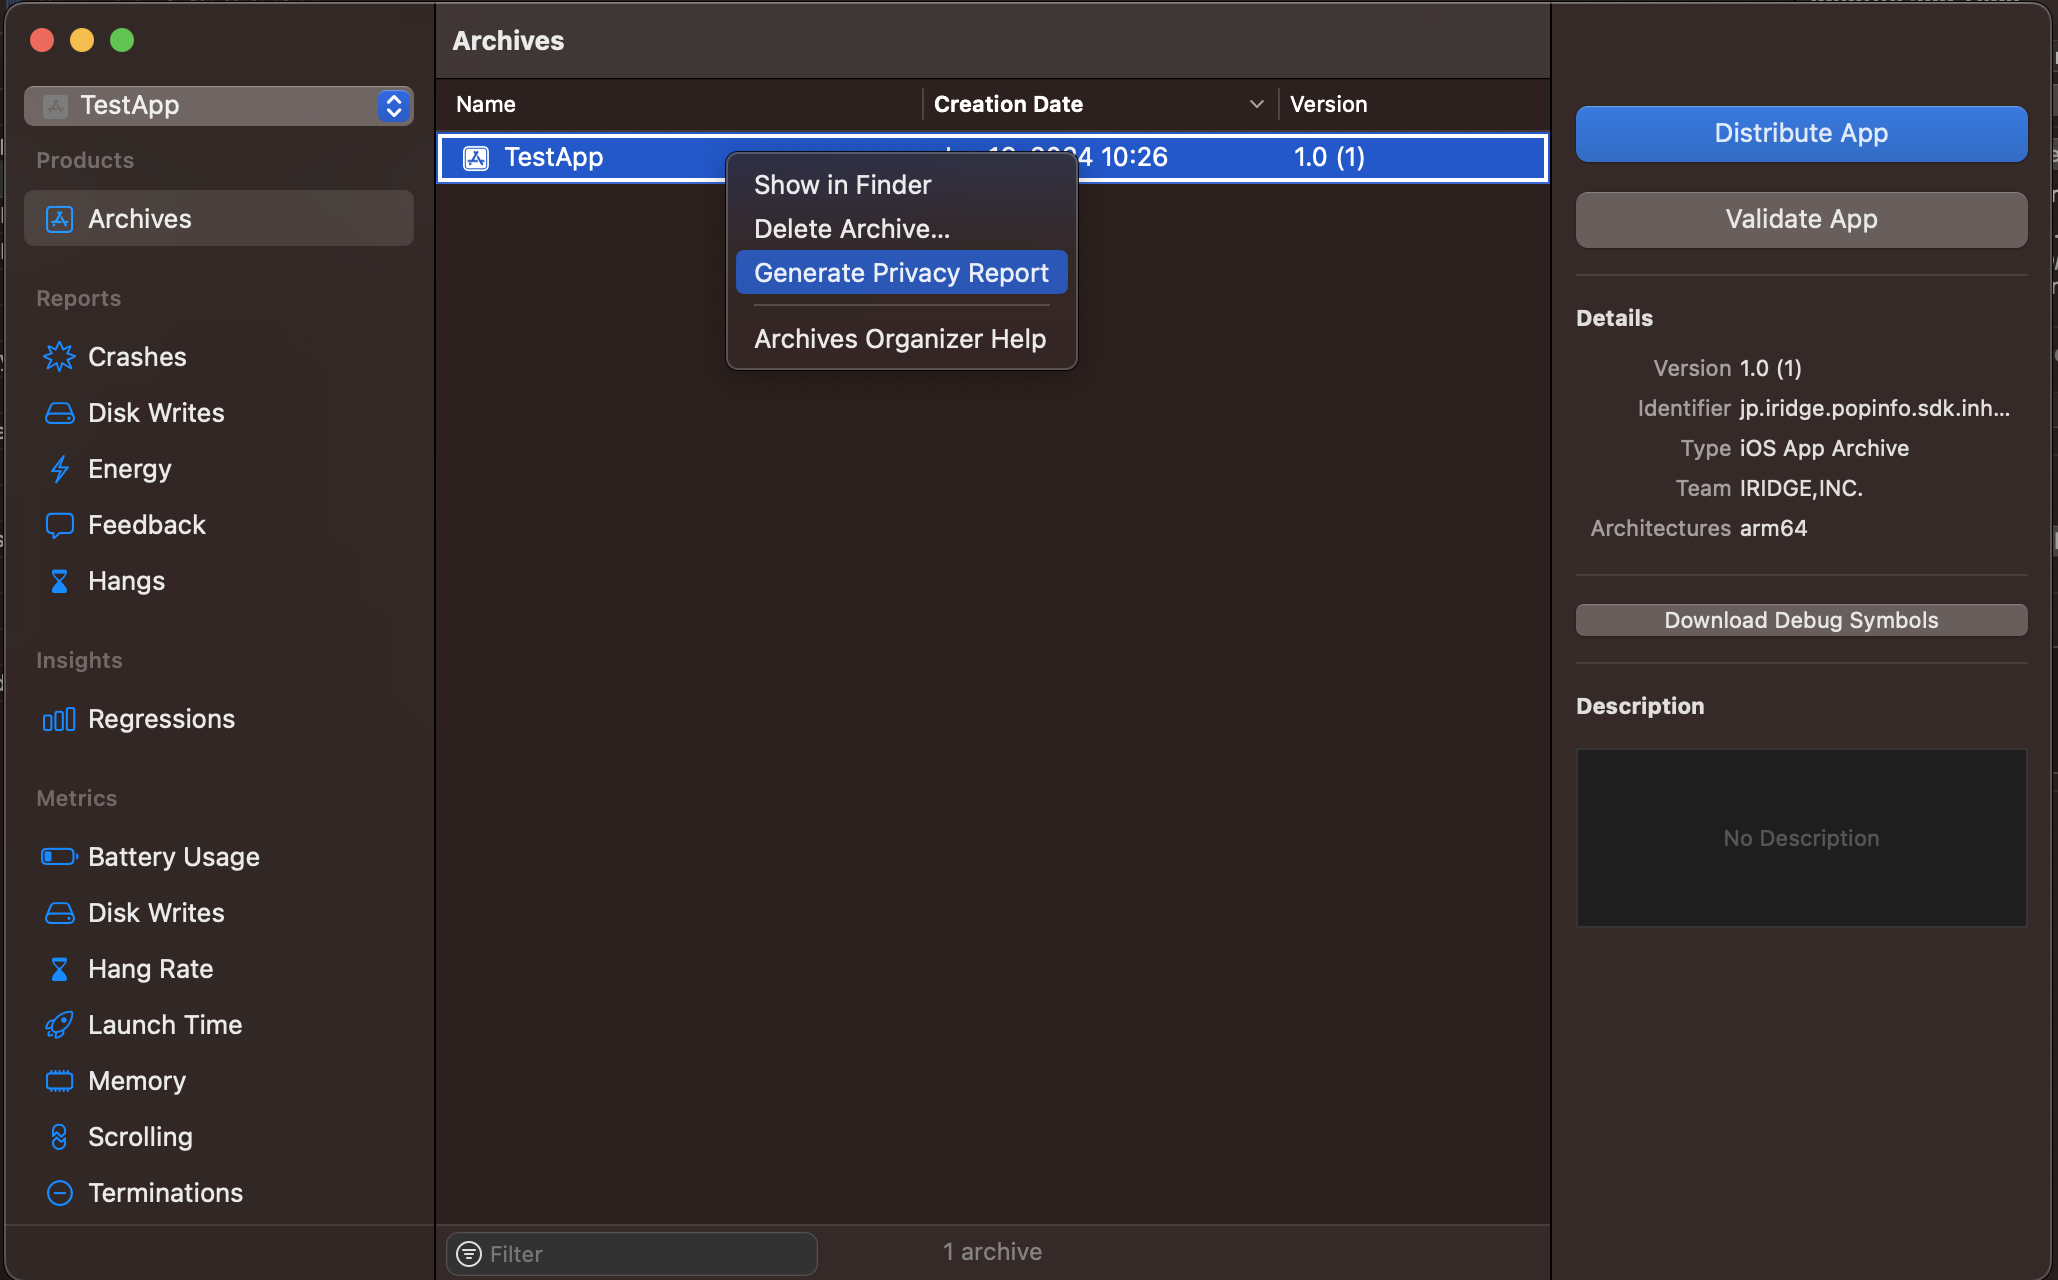The width and height of the screenshot is (2058, 1280).
Task: Click the Memory chip icon
Action: tap(59, 1081)
